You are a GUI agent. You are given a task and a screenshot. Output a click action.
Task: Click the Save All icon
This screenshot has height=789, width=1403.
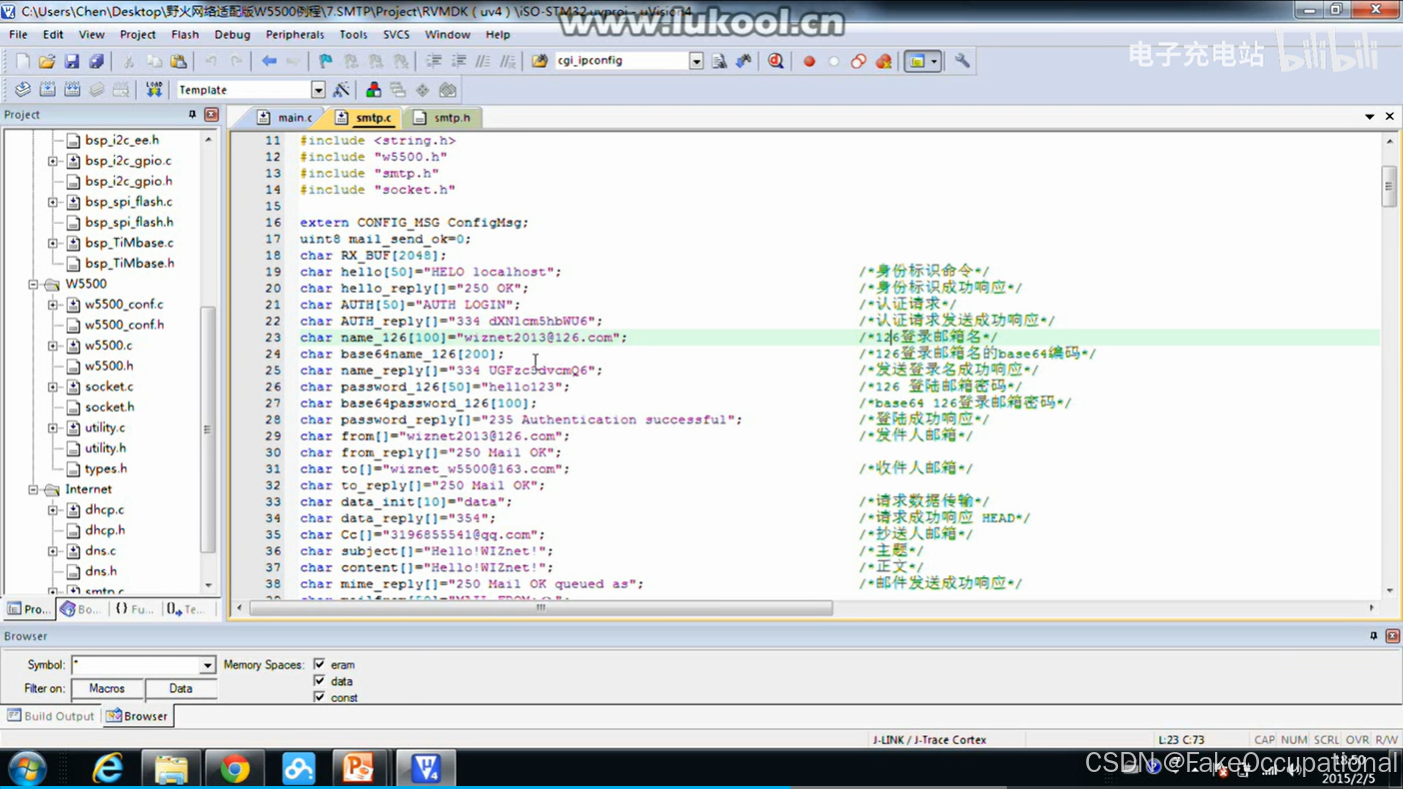96,61
